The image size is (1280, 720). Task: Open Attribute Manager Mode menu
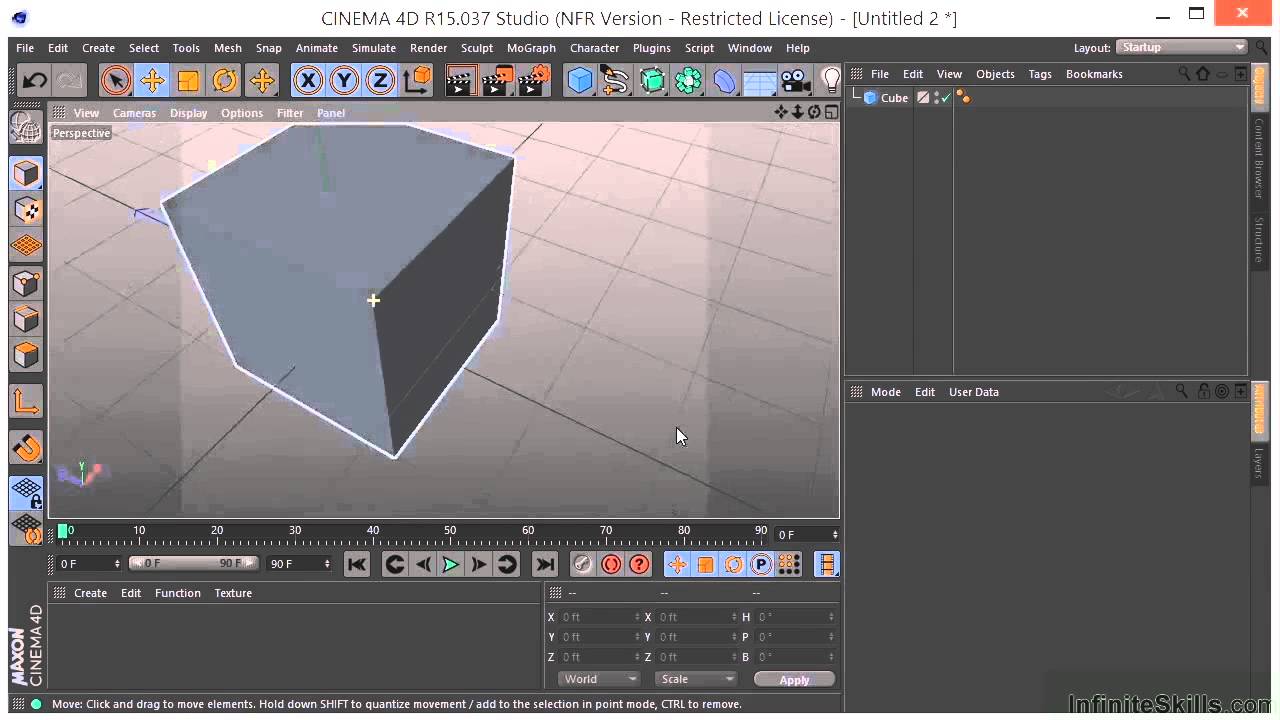coord(885,392)
